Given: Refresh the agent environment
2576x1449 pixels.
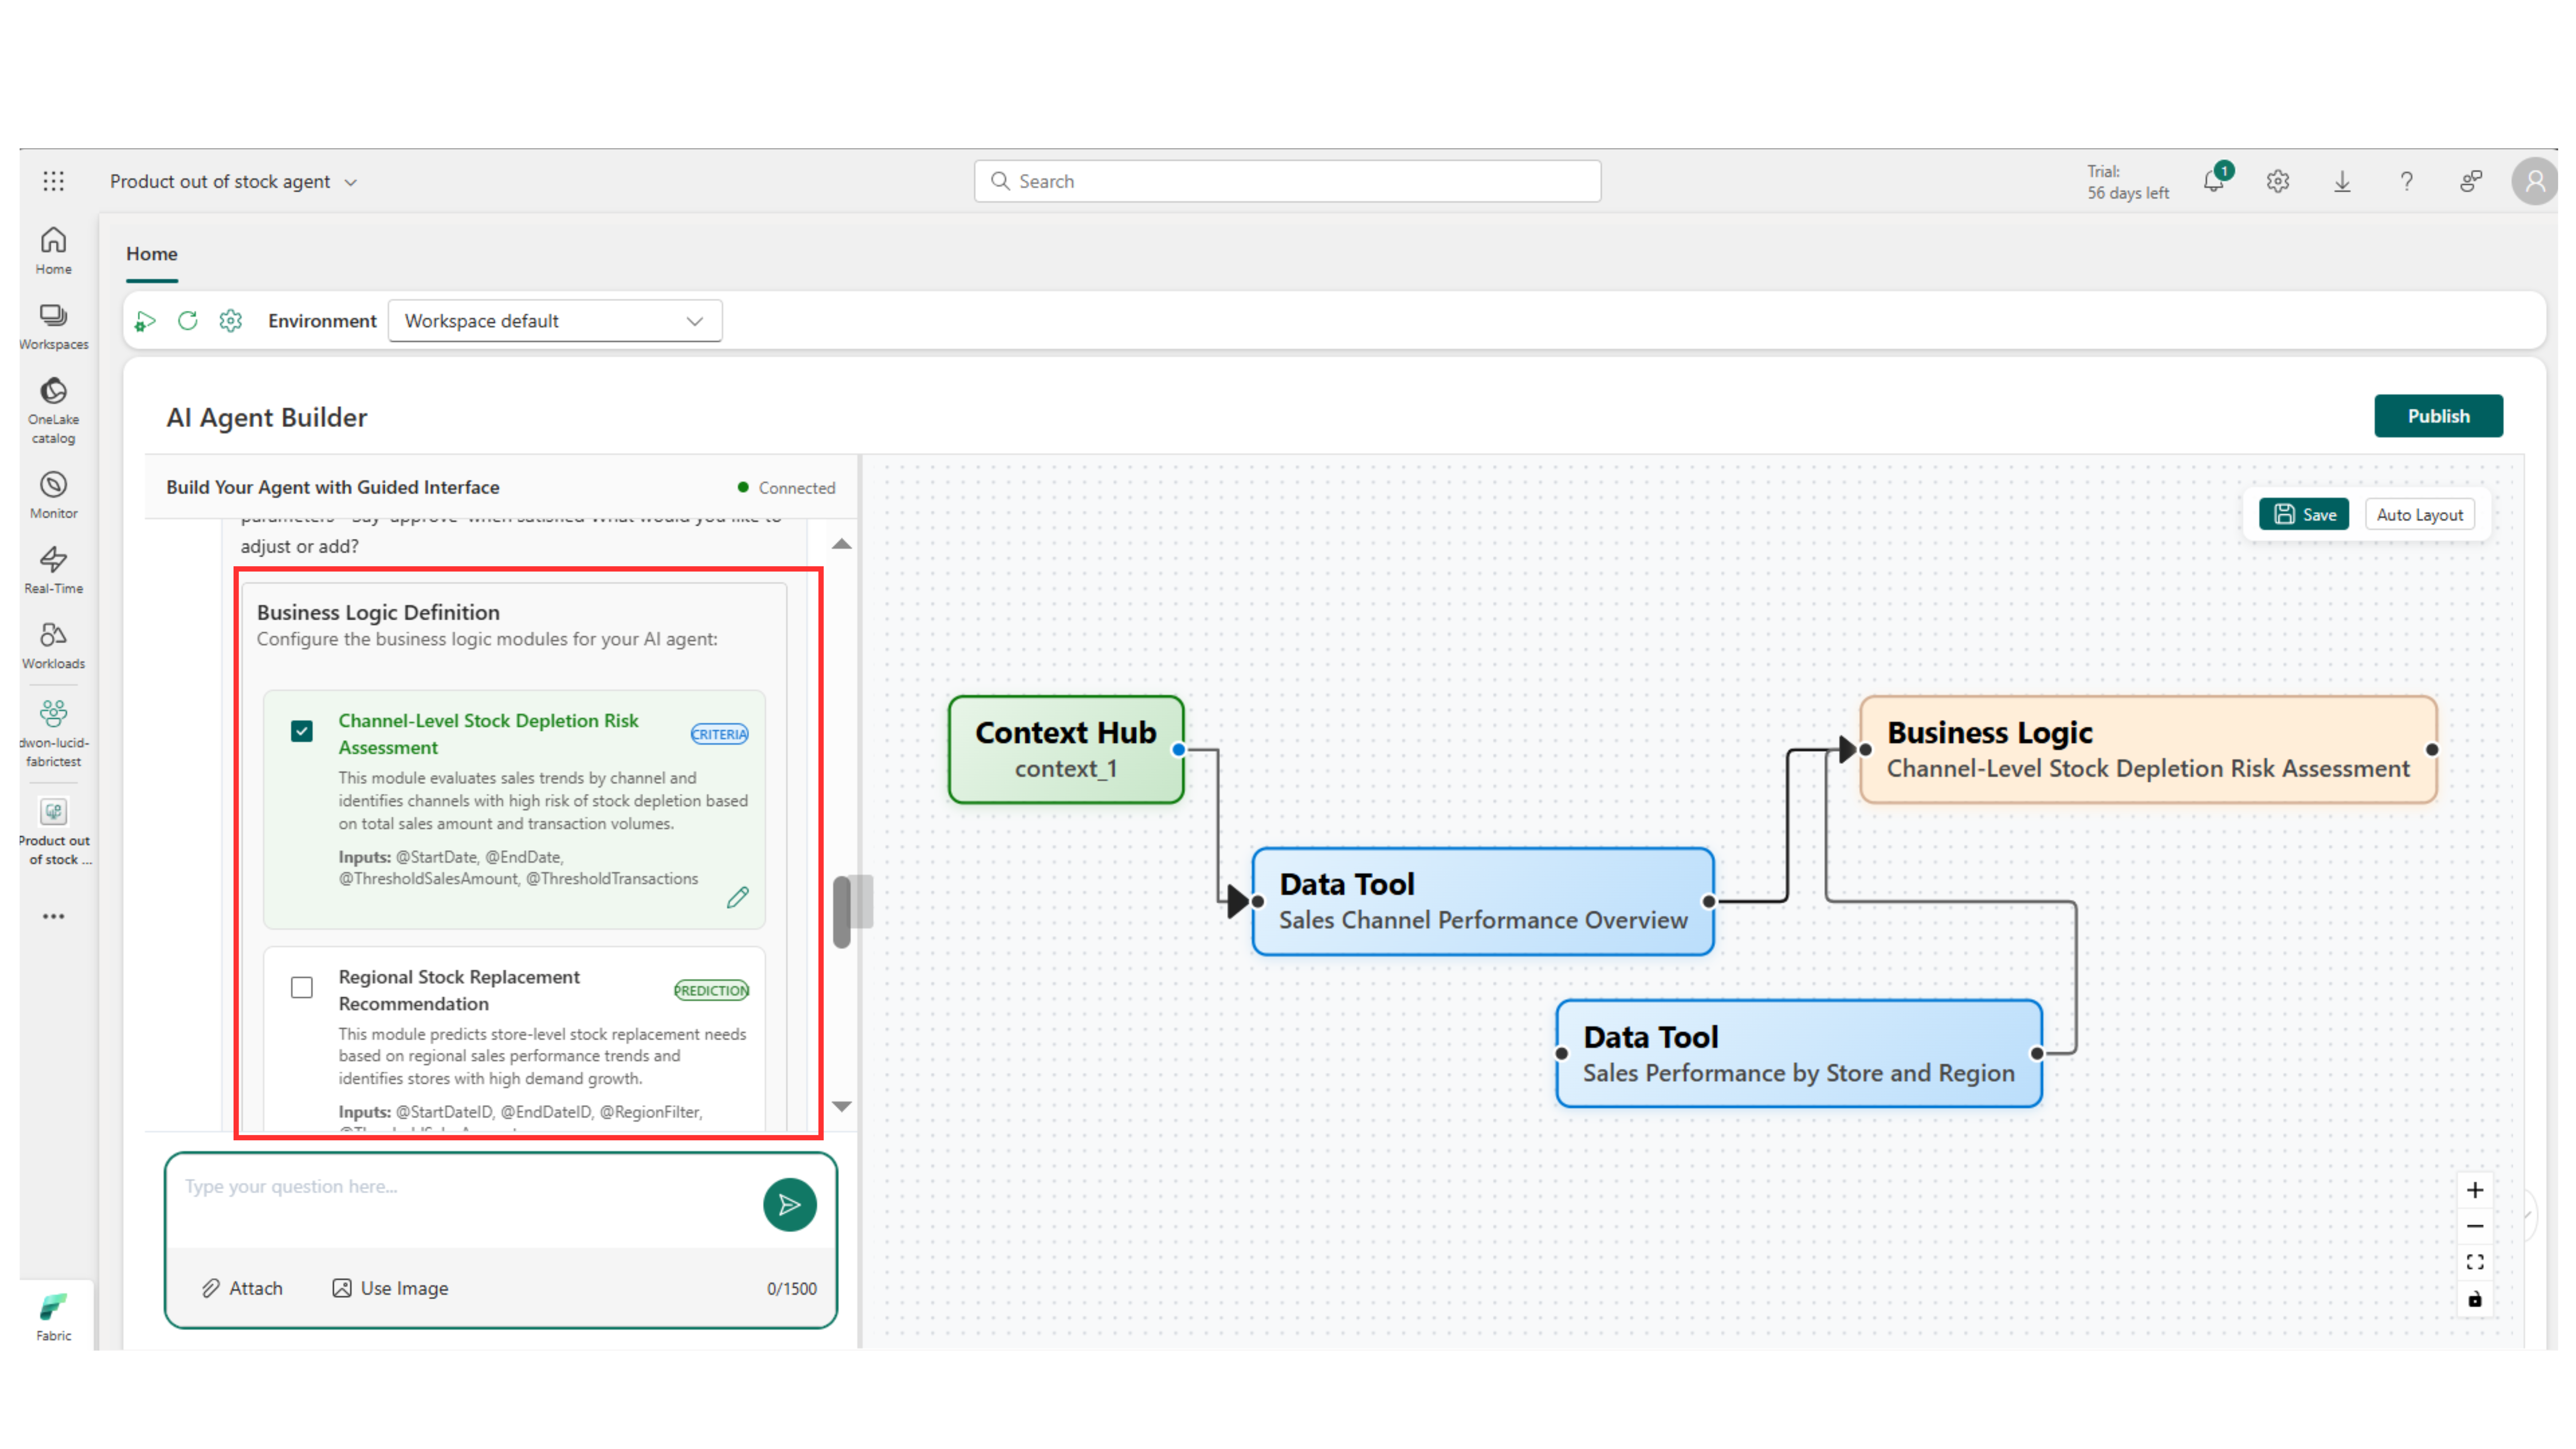Looking at the screenshot, I should point(188,320).
